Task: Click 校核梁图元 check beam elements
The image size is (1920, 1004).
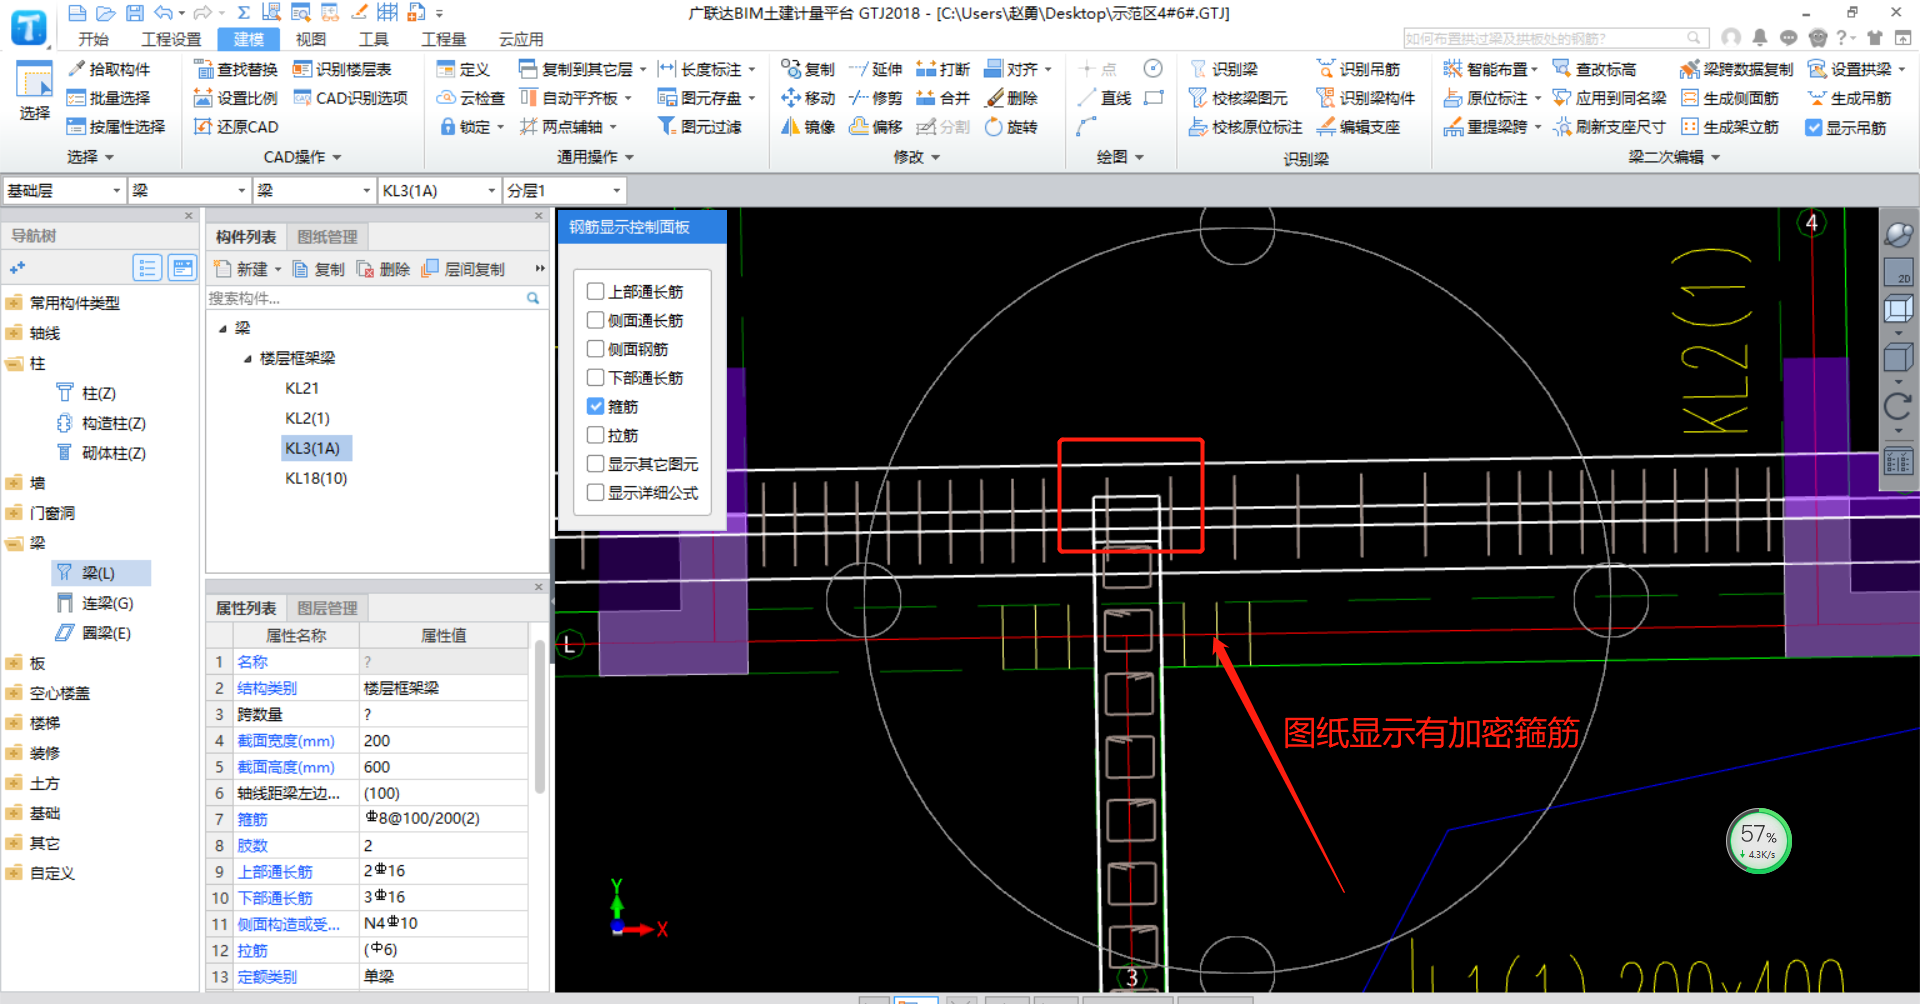Action: [1238, 98]
